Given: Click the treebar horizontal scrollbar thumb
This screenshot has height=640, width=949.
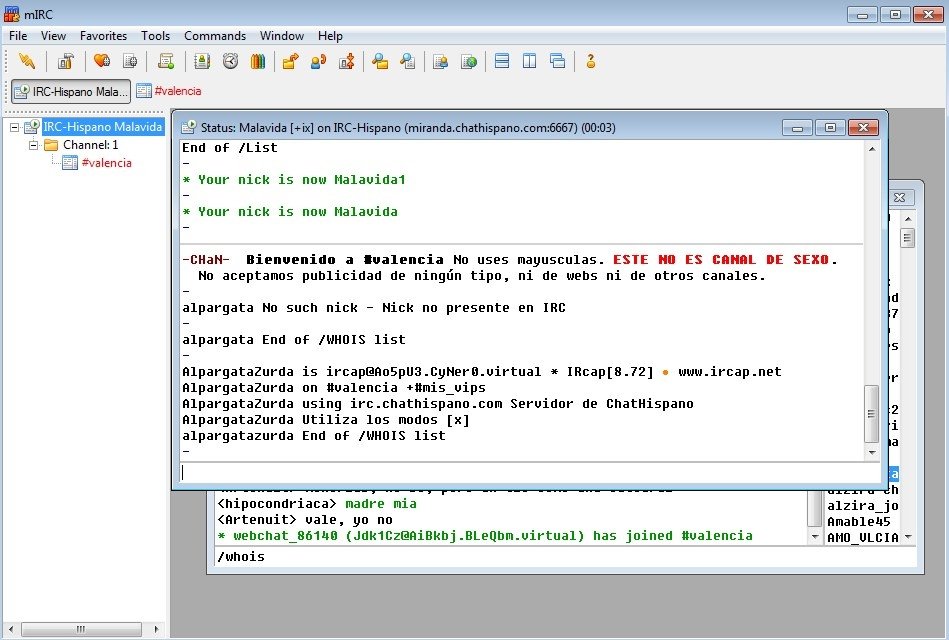Looking at the screenshot, I should (80, 629).
